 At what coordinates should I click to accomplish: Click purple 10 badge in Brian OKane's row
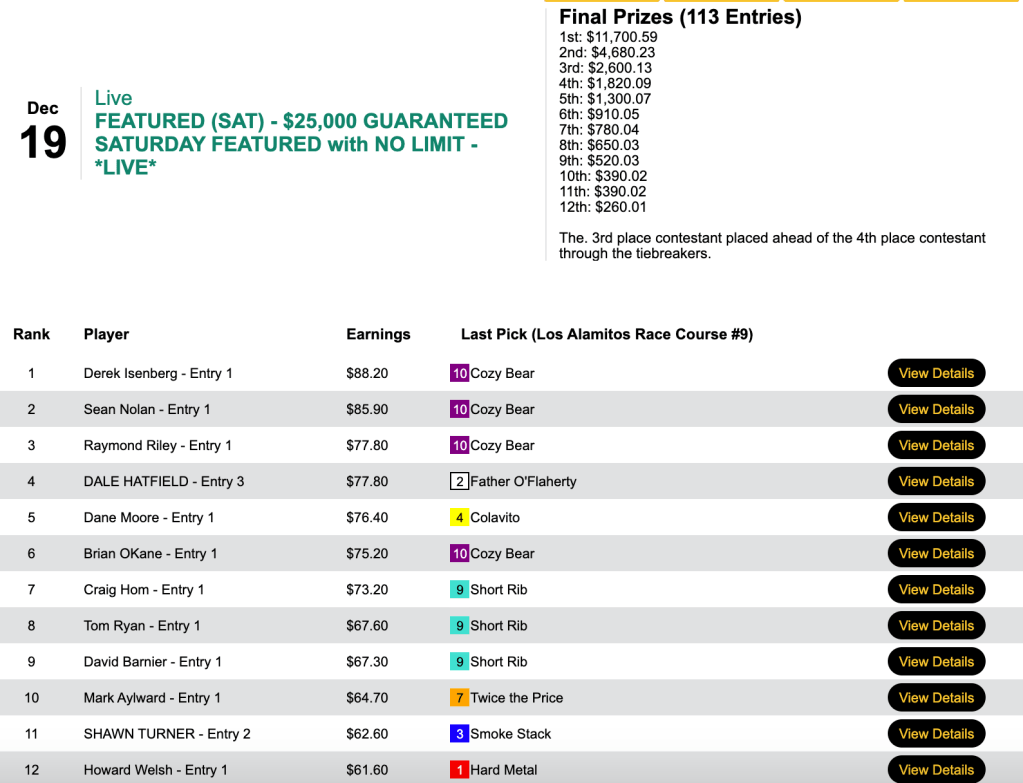pos(459,553)
